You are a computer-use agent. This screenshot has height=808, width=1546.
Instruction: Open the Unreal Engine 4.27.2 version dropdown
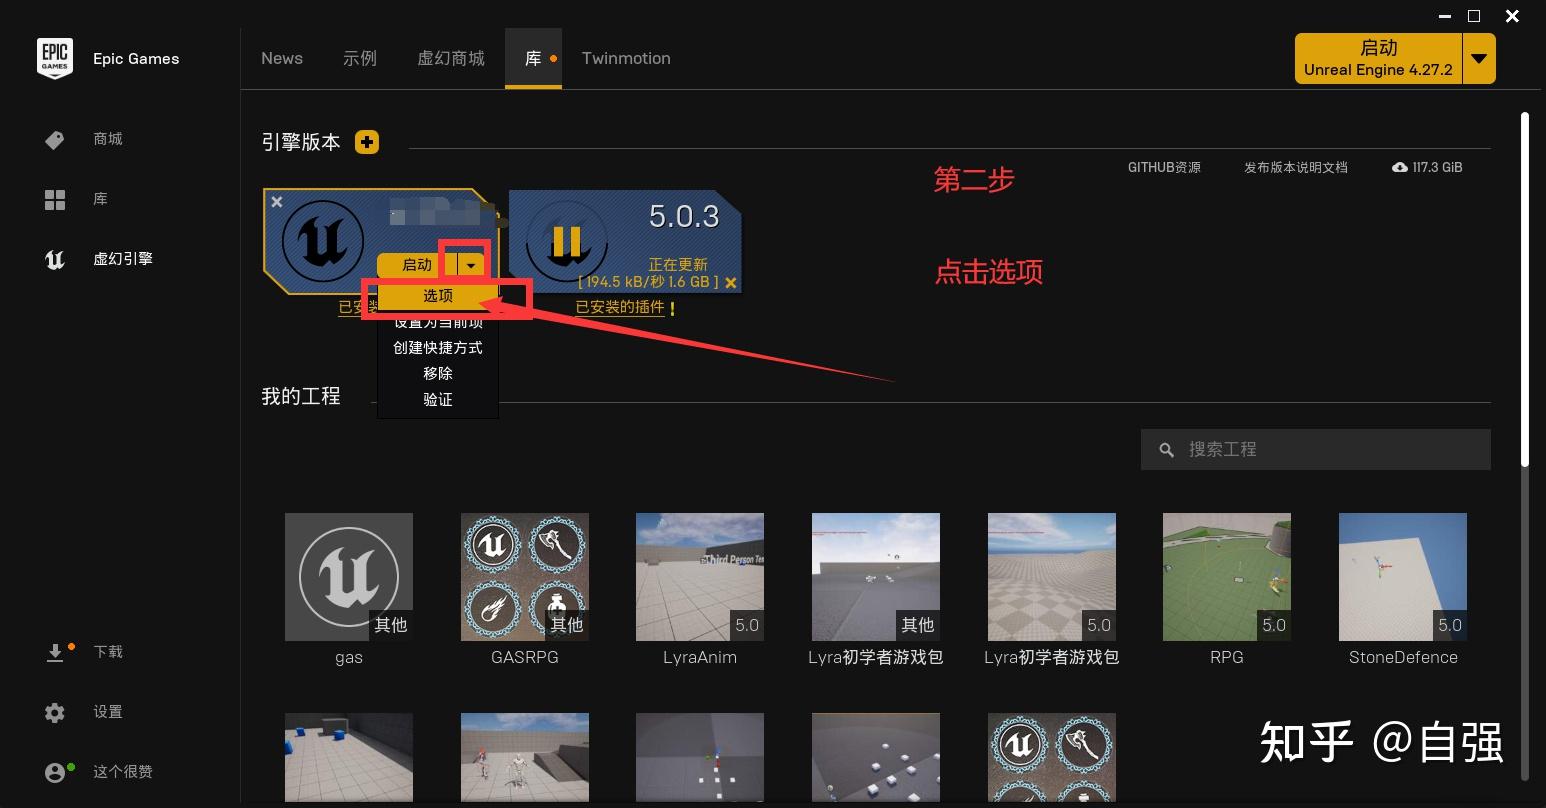pyautogui.click(x=1478, y=58)
